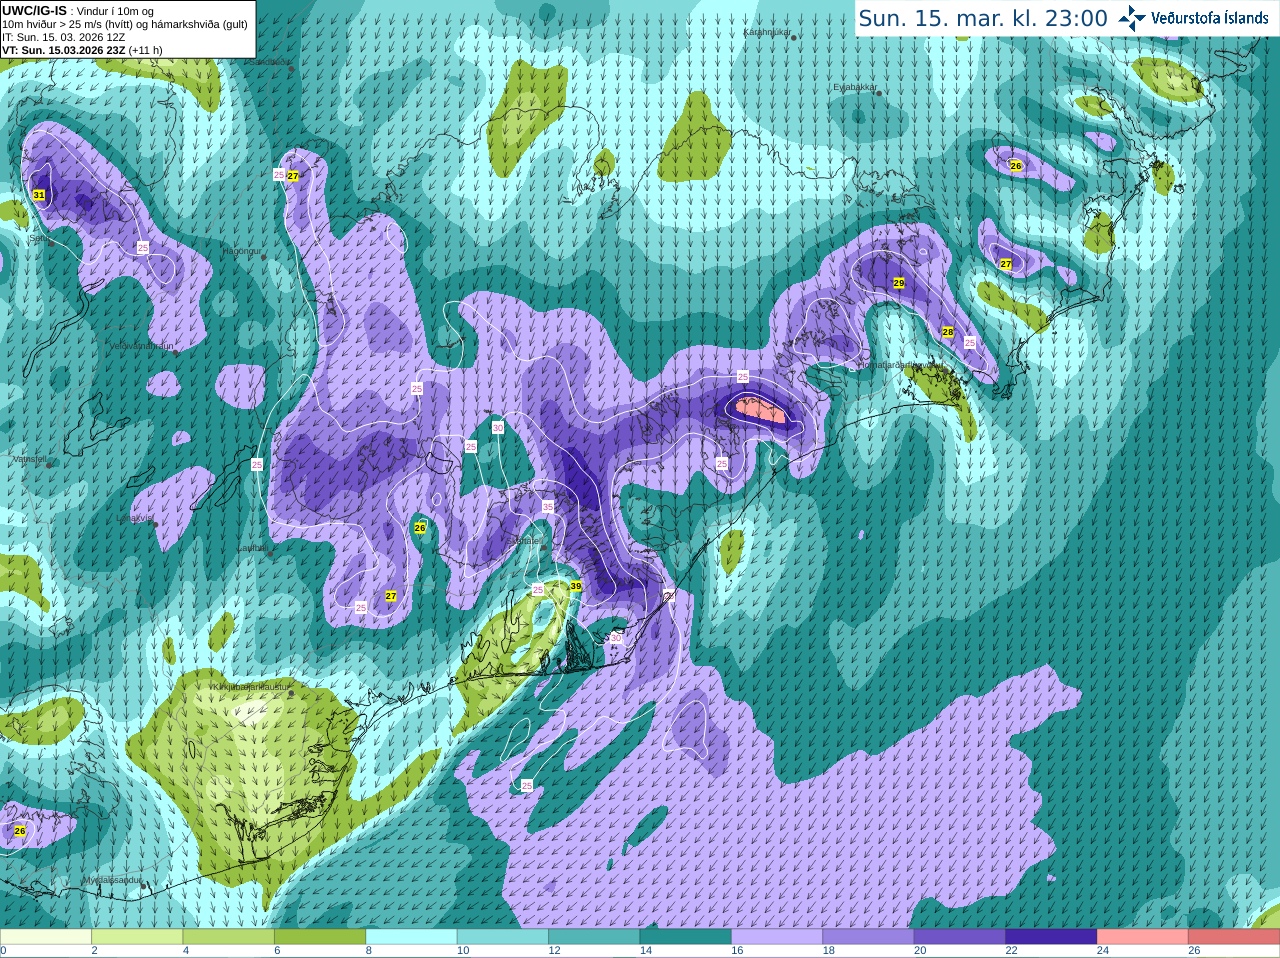Click the 35 m/s gust contour label
This screenshot has height=958, width=1280.
pos(548,507)
